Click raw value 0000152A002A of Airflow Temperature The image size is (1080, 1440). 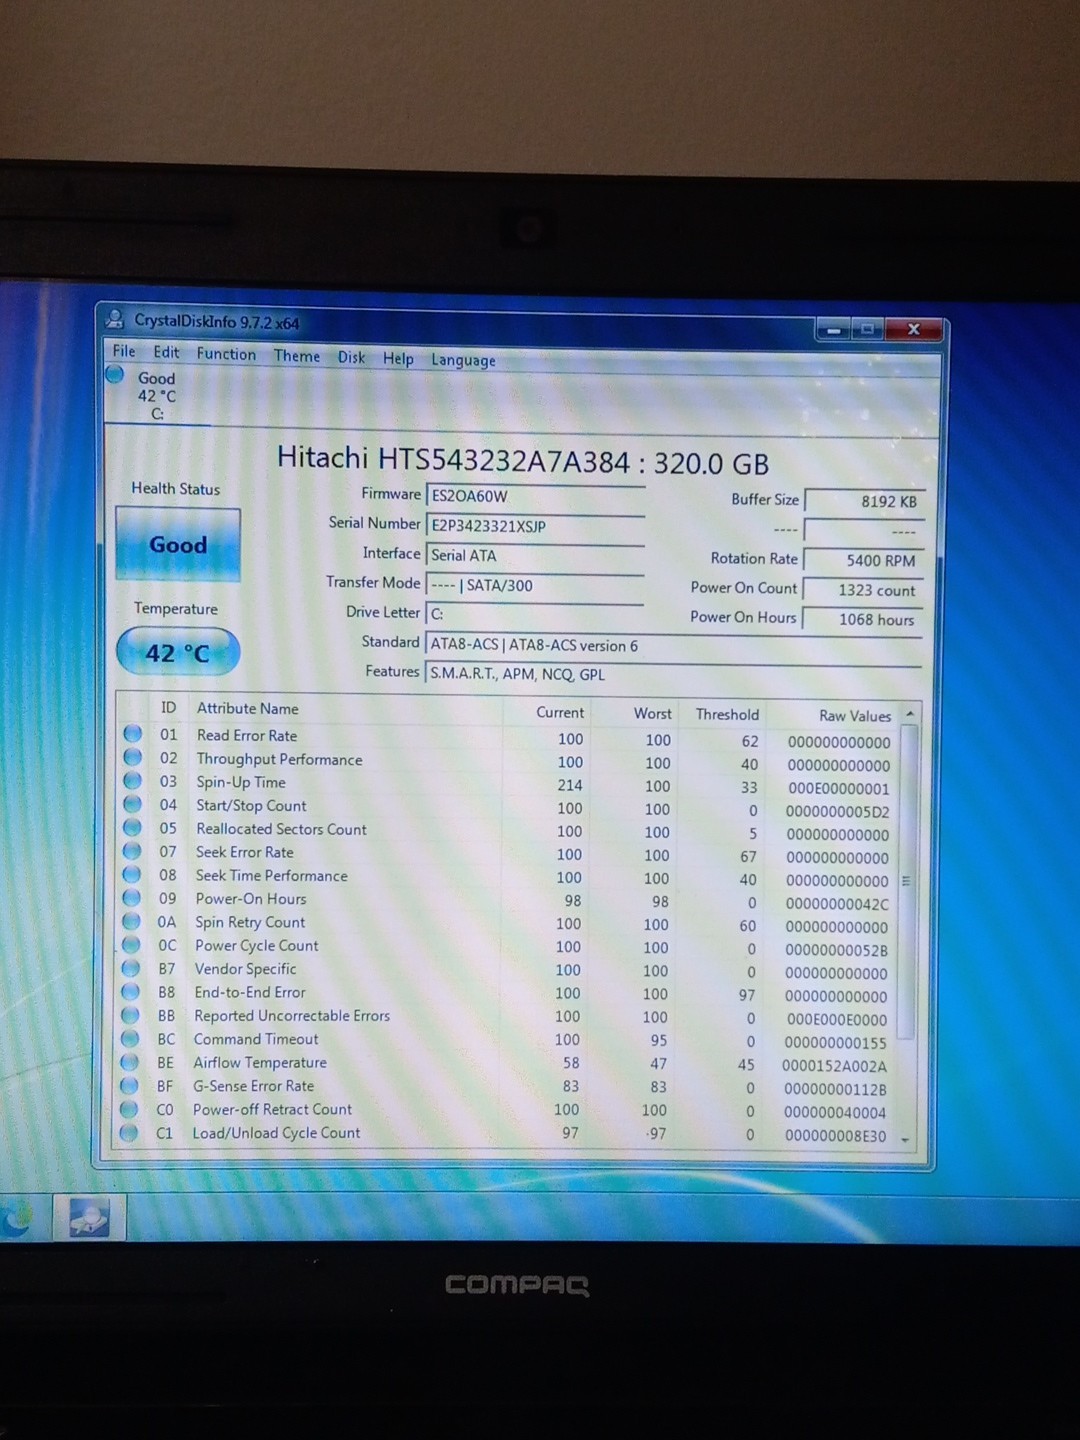click(x=834, y=1066)
